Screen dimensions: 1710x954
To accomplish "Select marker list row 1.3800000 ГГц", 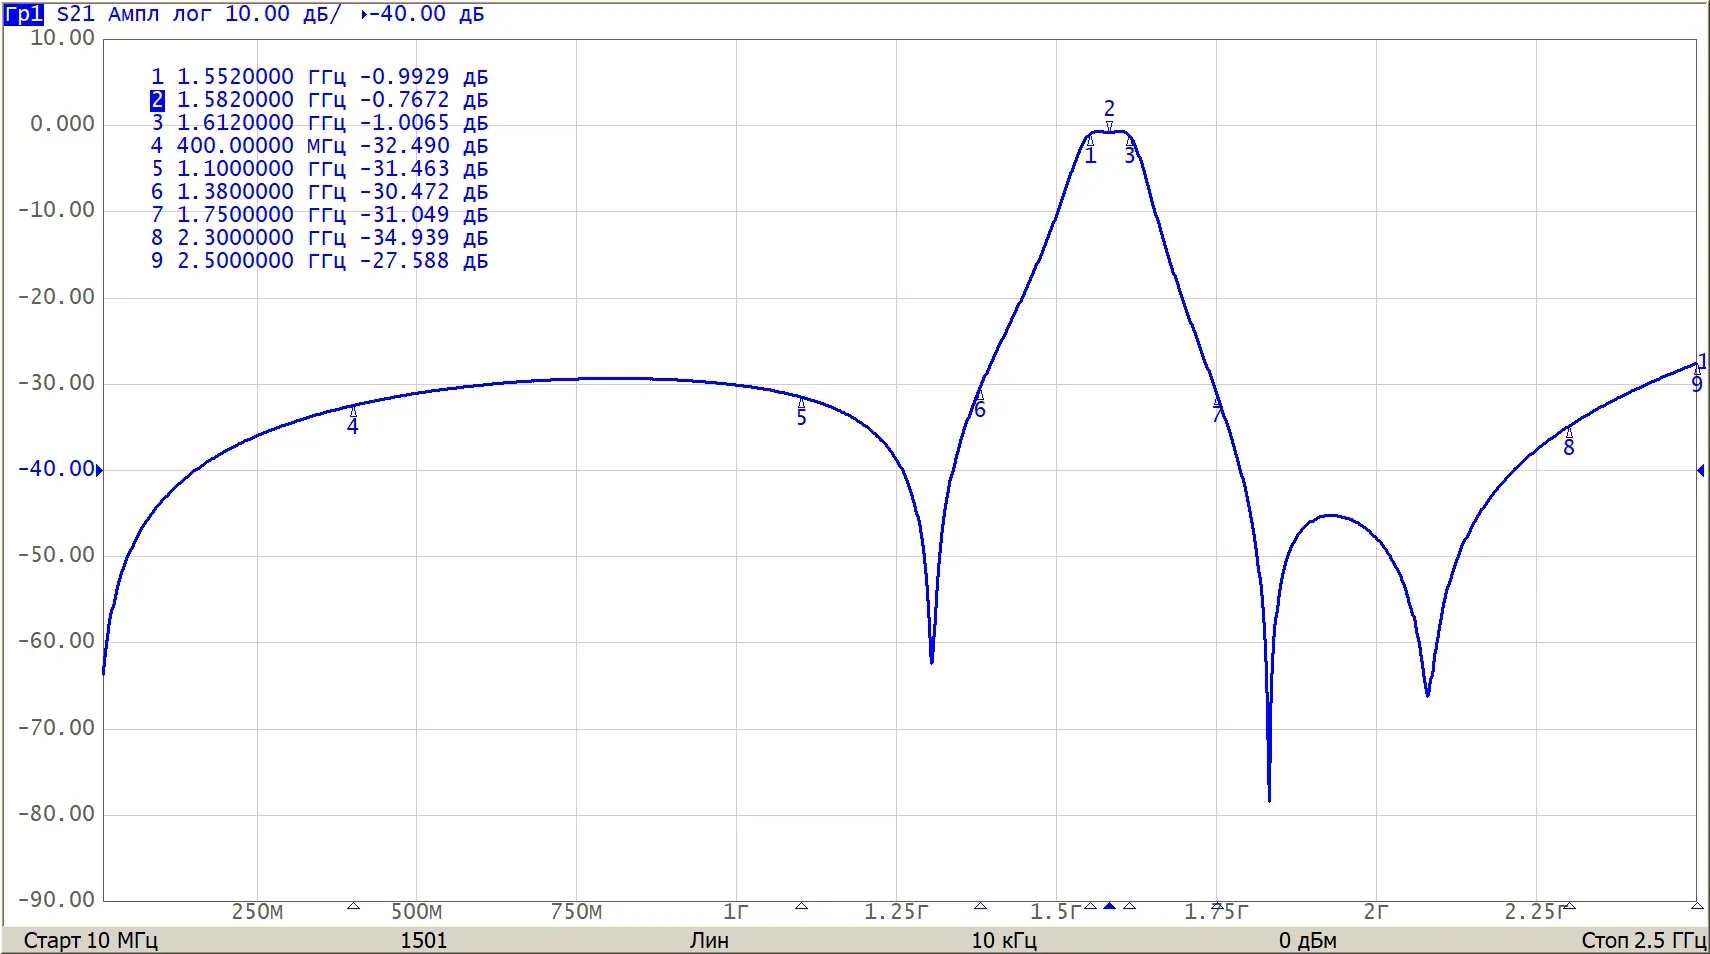I will pyautogui.click(x=319, y=192).
